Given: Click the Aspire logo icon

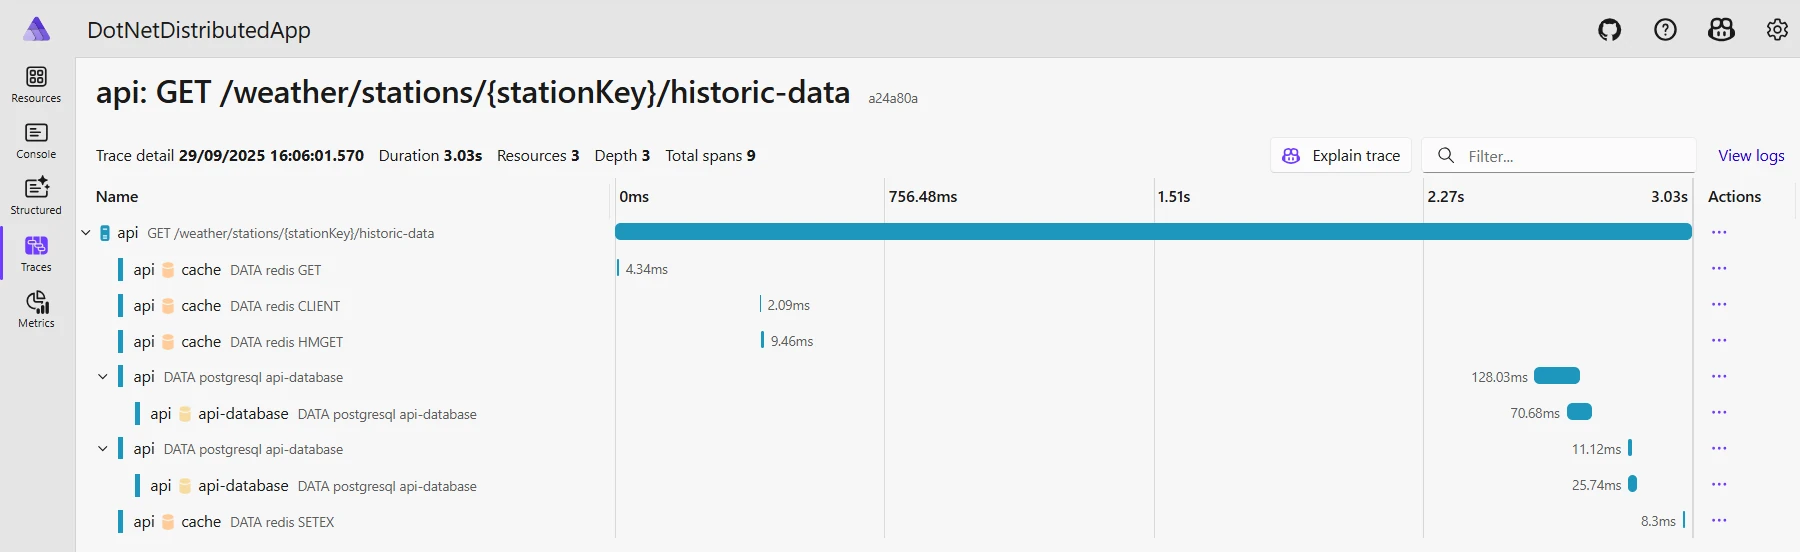Looking at the screenshot, I should tap(37, 29).
